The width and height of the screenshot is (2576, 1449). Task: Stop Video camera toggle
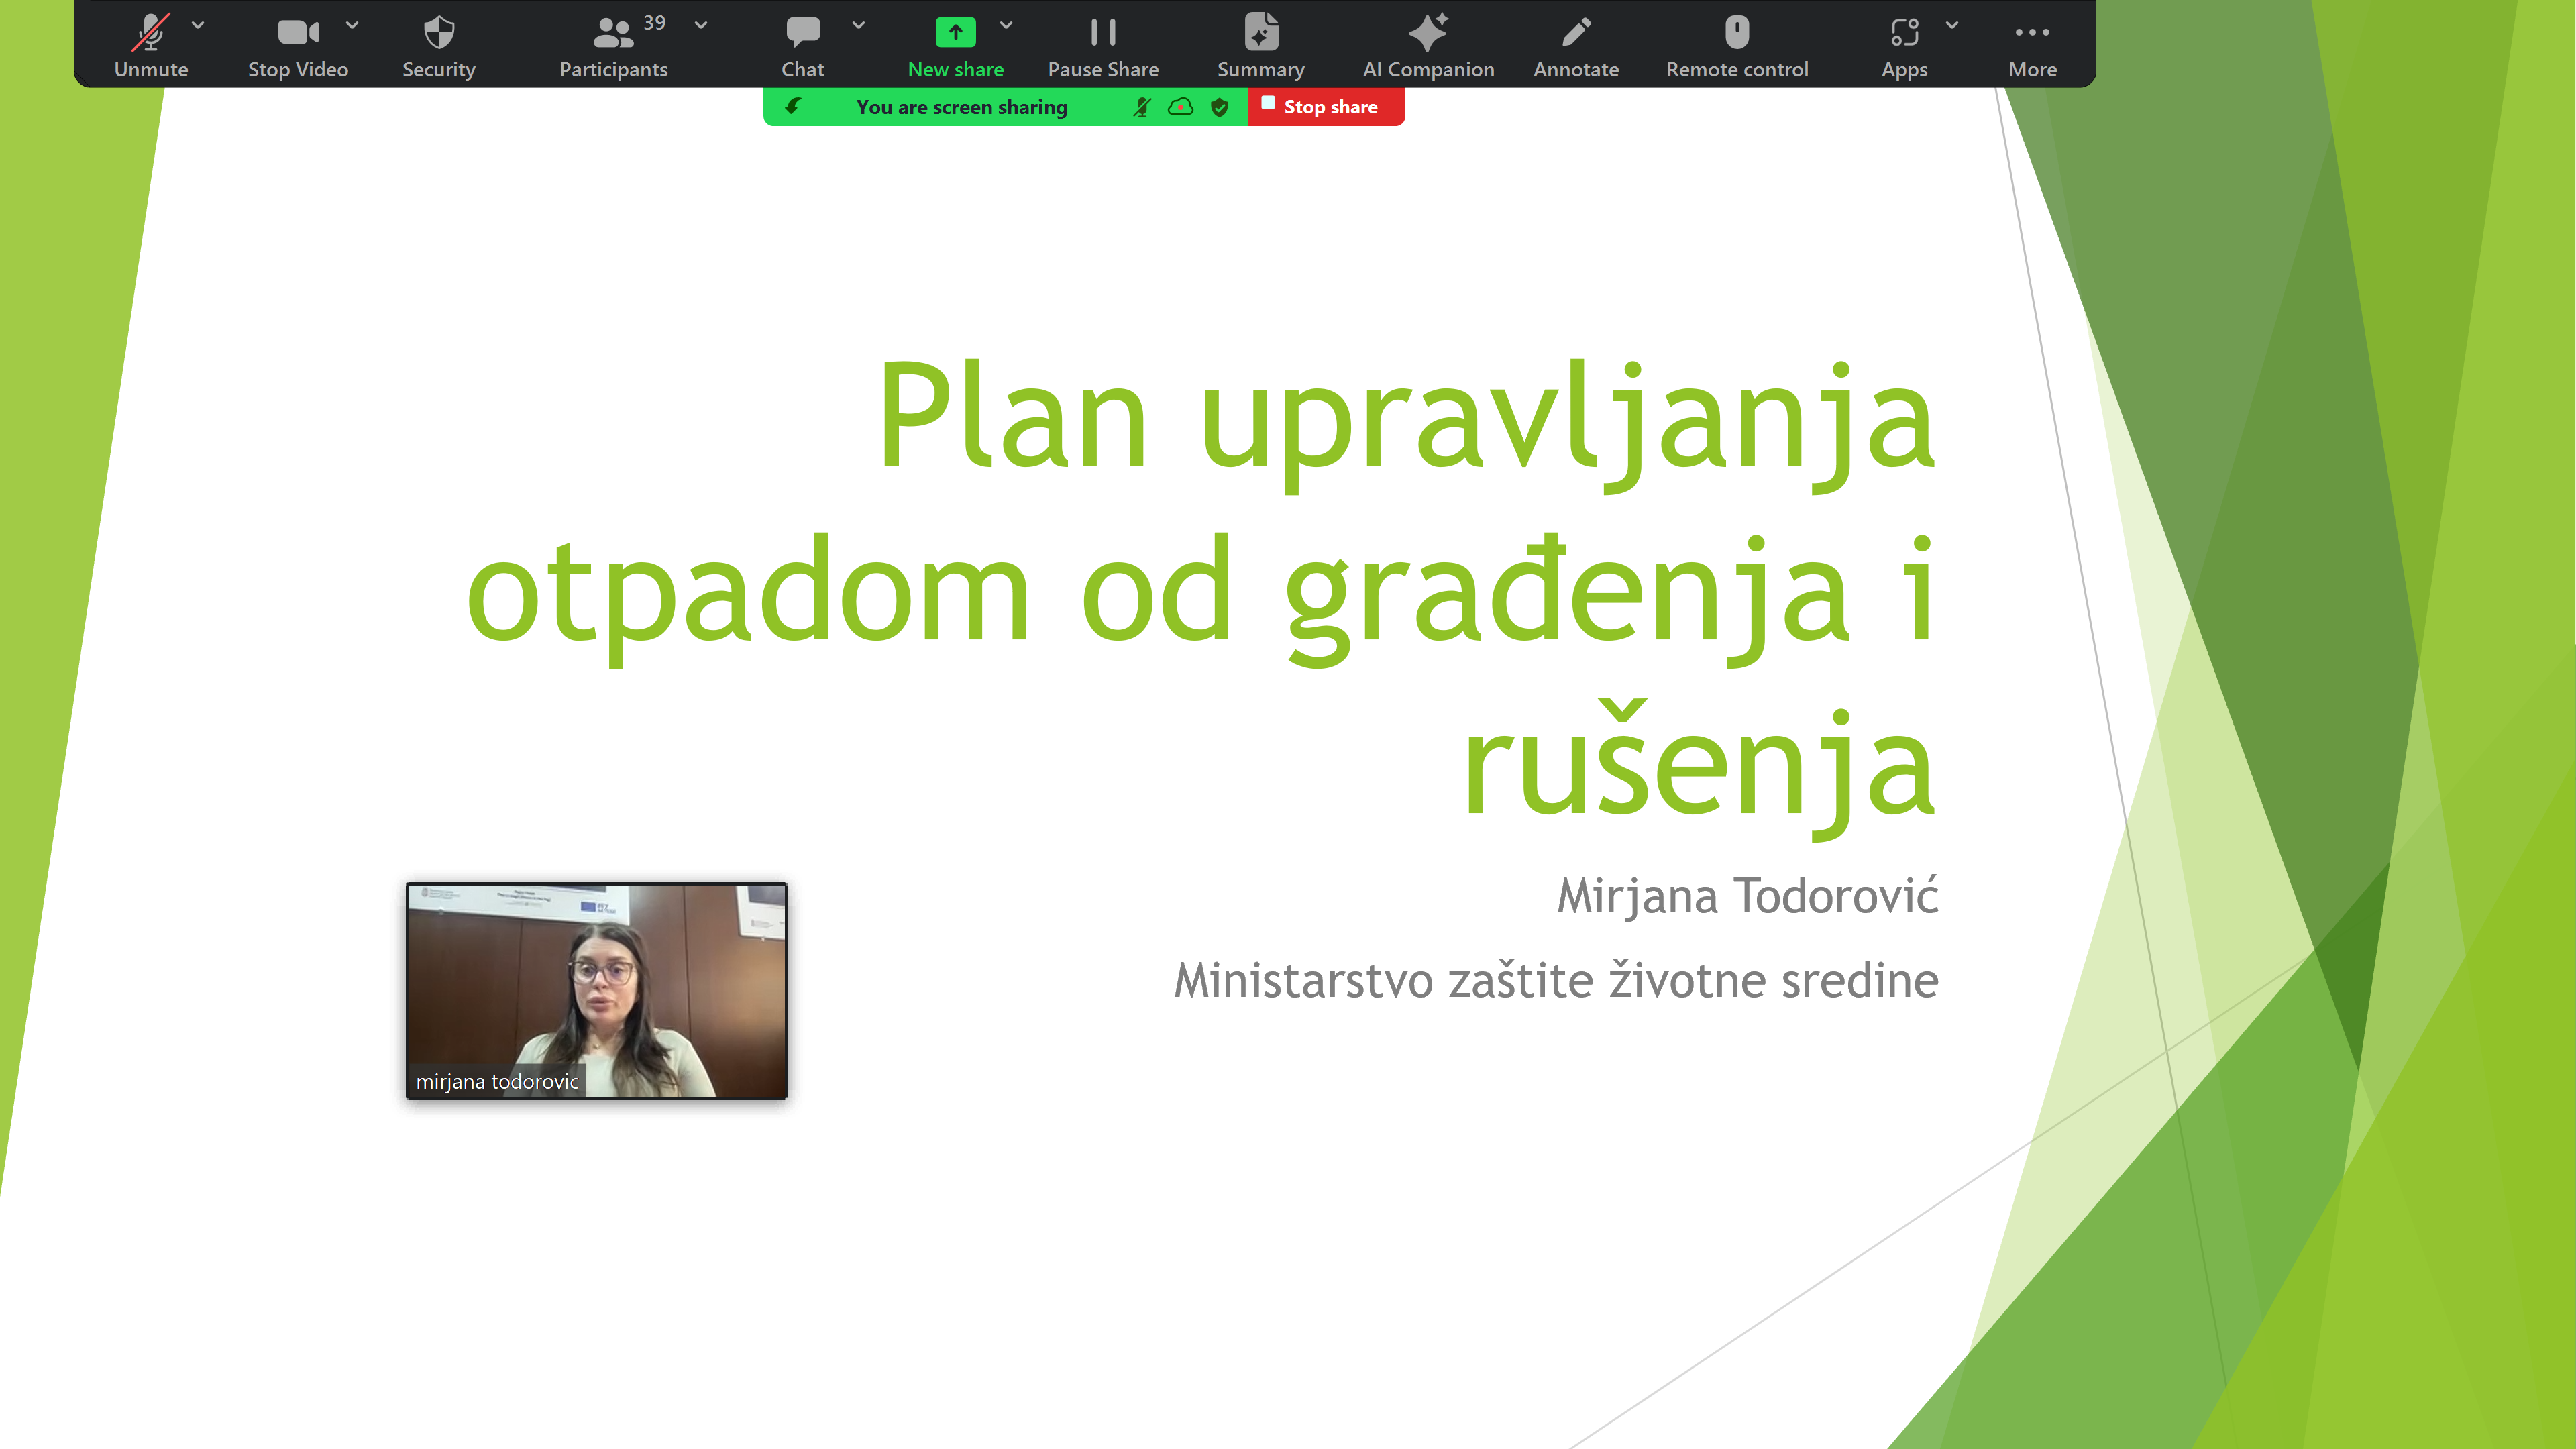point(297,45)
